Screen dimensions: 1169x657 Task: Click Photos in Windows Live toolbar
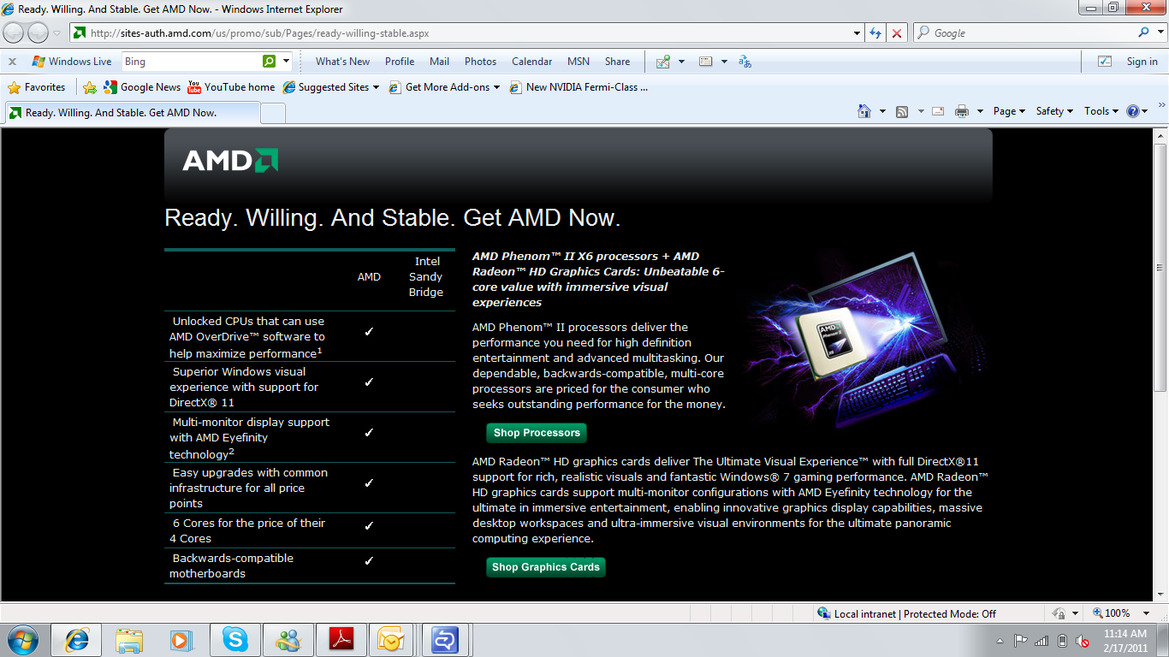click(x=480, y=61)
